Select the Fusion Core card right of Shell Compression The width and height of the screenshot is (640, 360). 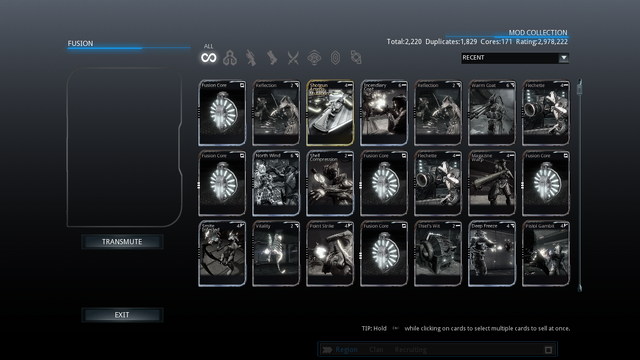click(384, 183)
